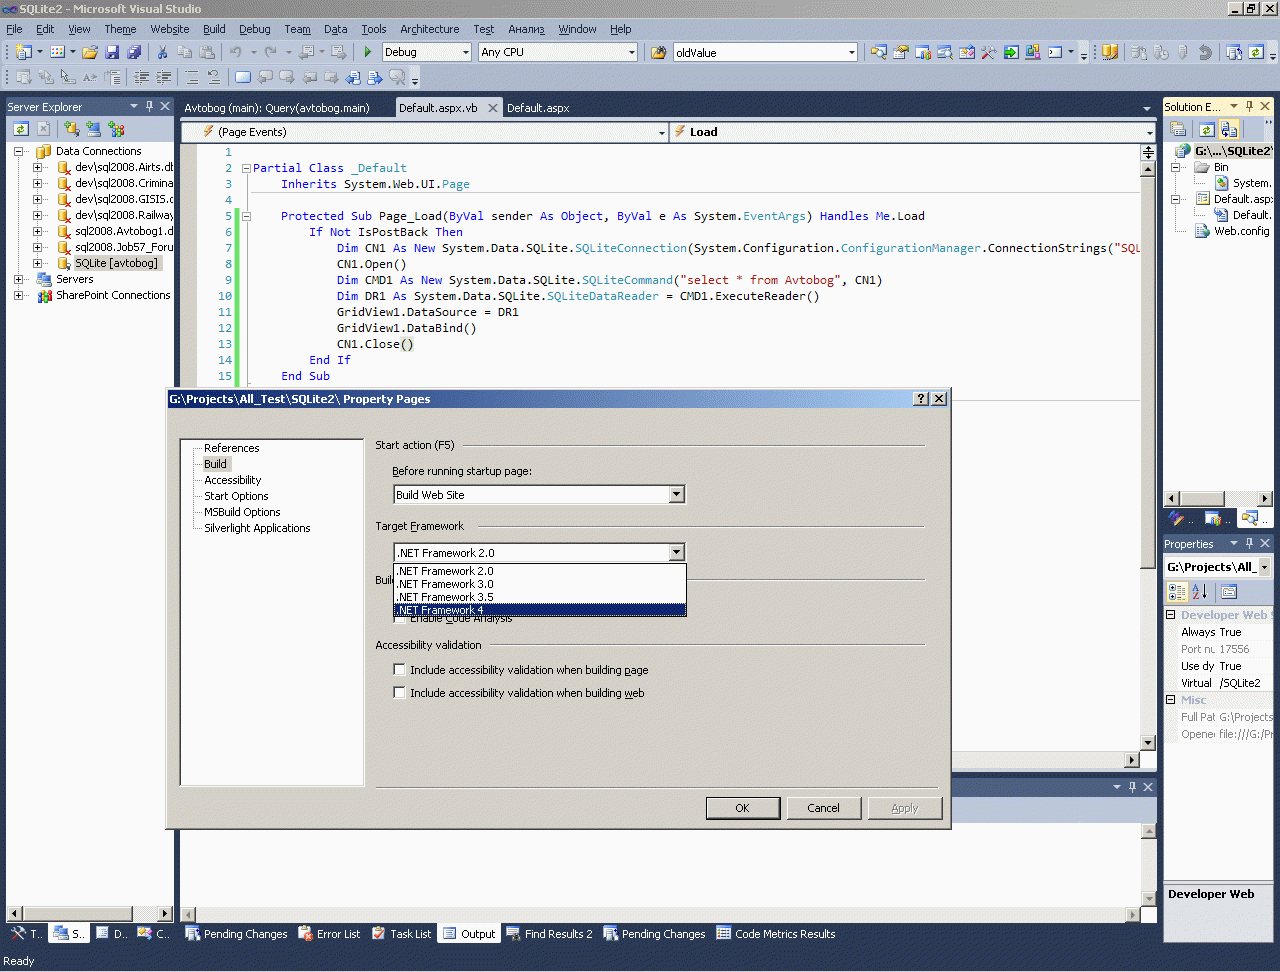
Task: Click the Save All toolbar icon
Action: (134, 52)
